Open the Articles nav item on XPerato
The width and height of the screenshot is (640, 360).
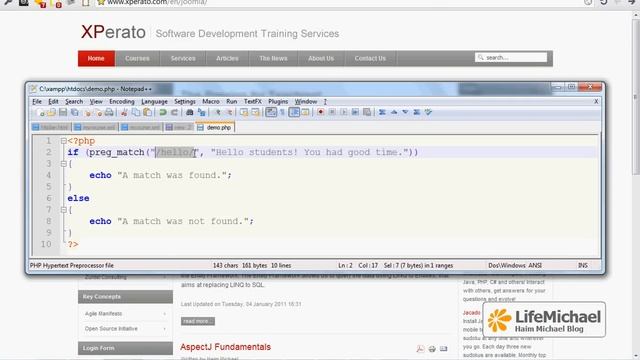pos(227,58)
